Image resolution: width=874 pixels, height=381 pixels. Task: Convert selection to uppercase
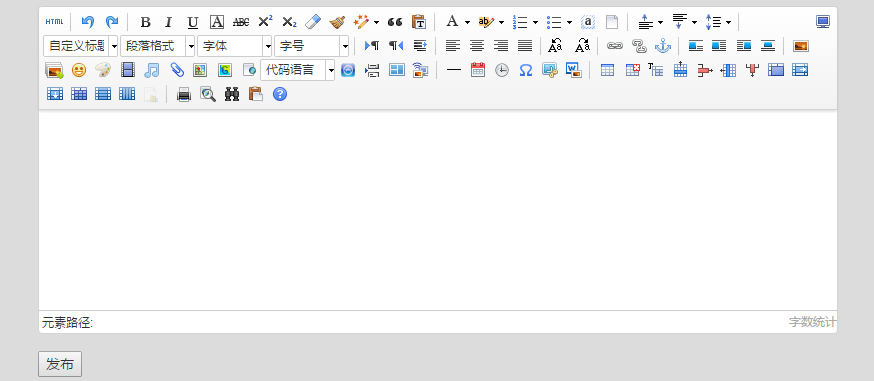click(x=556, y=46)
